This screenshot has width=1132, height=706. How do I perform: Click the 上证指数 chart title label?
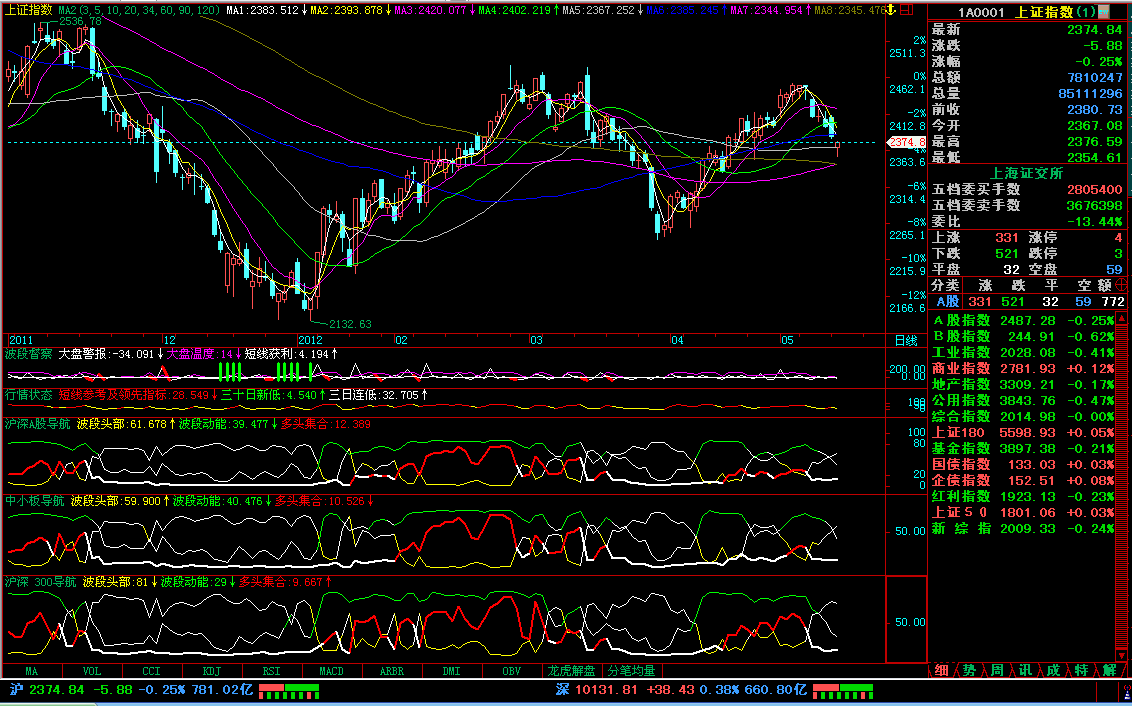coord(29,10)
